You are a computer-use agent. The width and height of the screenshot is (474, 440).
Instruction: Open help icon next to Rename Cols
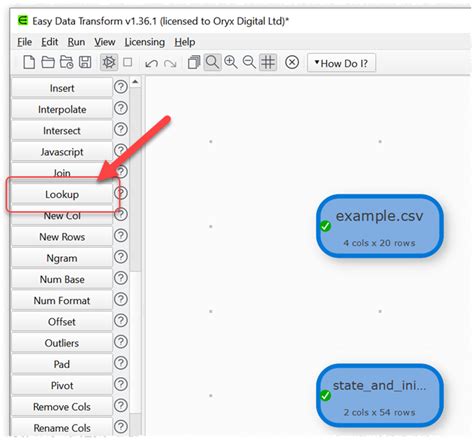click(121, 427)
